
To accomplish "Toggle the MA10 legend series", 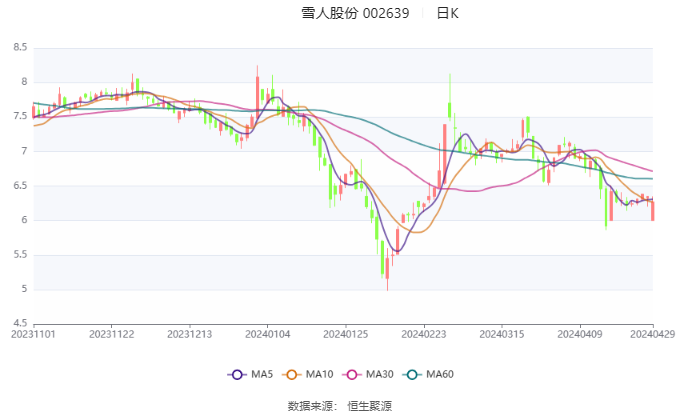I will [307, 374].
